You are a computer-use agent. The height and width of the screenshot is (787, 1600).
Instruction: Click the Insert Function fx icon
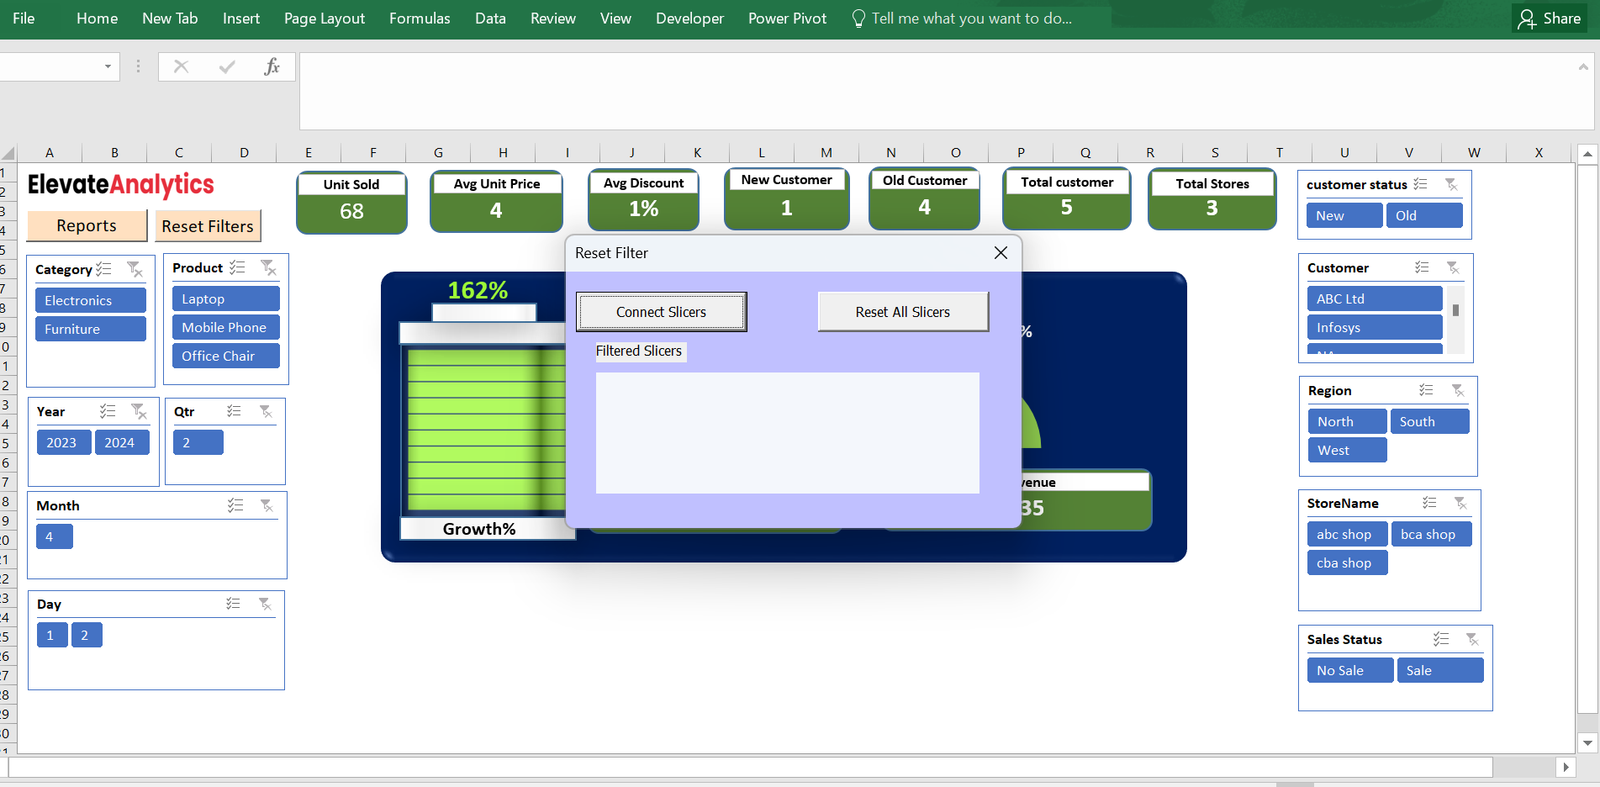tap(271, 67)
